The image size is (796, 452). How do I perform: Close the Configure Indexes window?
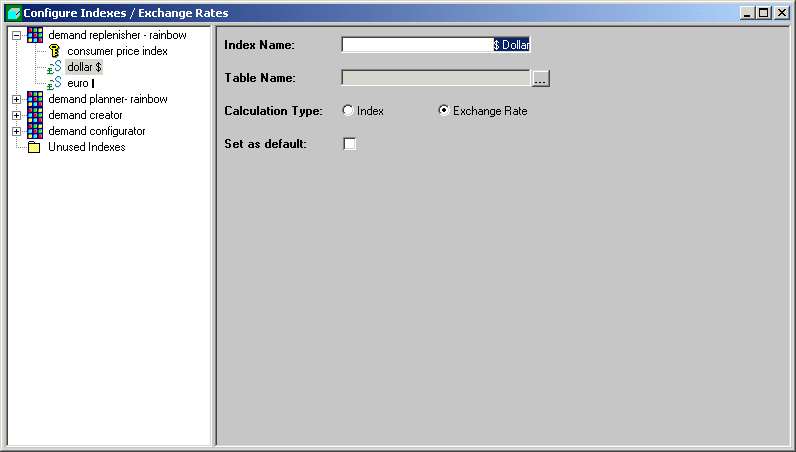781,13
